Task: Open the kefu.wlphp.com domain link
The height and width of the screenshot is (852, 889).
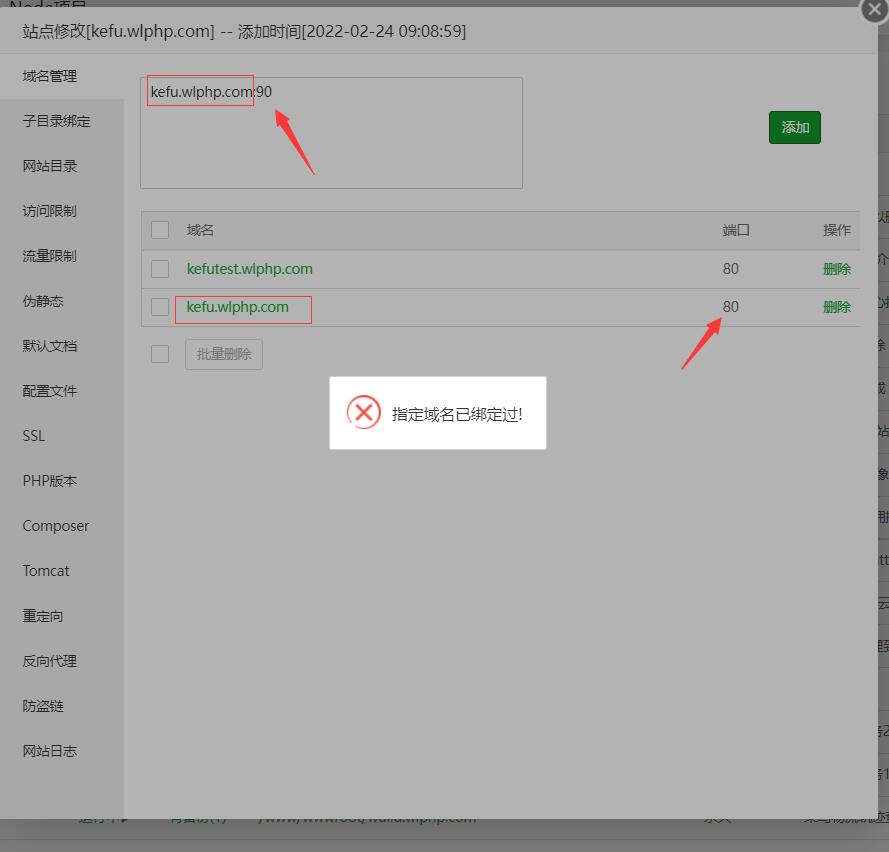Action: pos(237,307)
